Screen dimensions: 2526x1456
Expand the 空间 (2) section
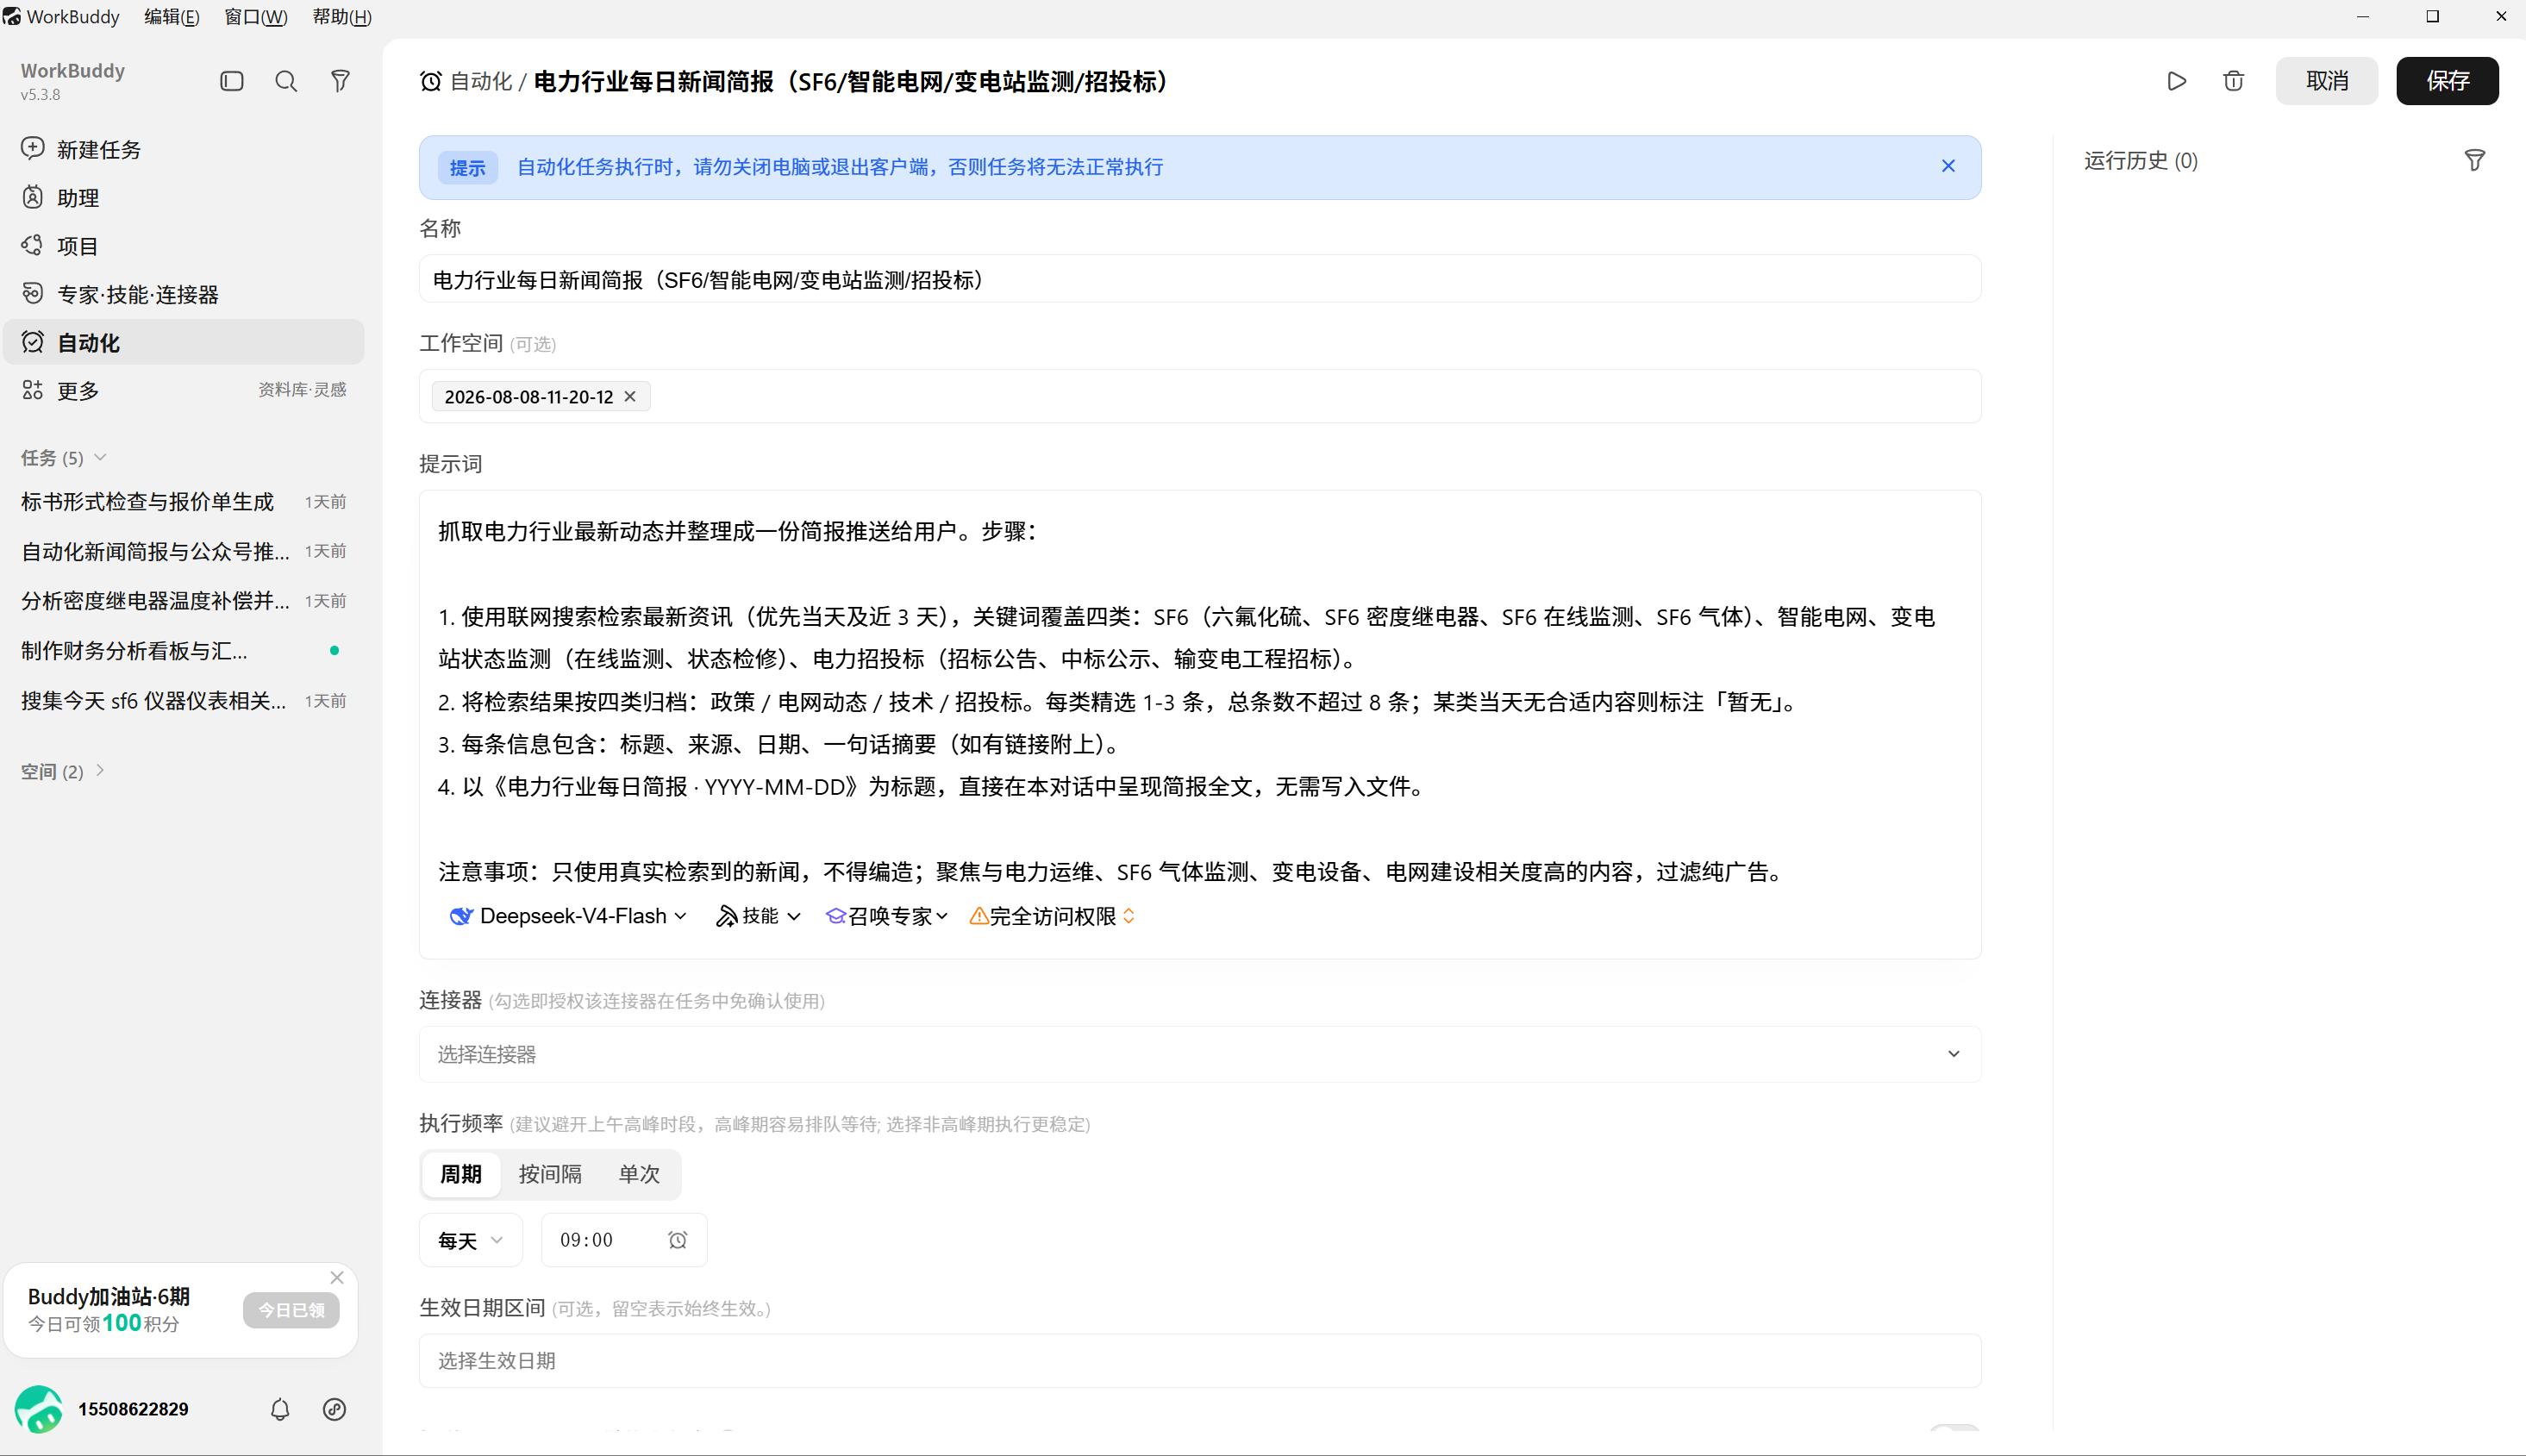point(63,771)
